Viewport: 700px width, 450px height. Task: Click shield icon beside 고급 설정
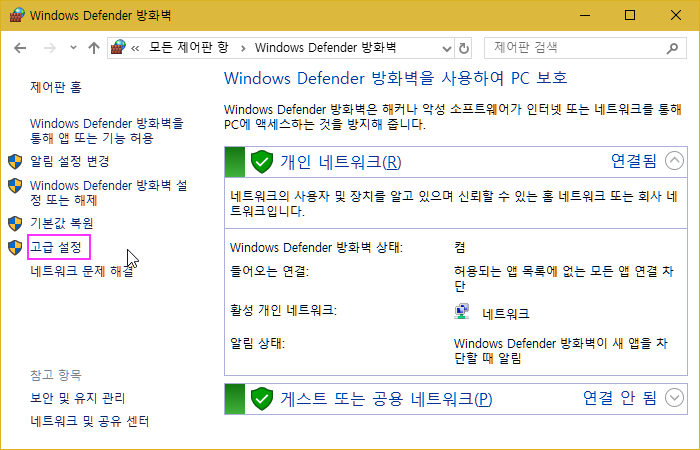(x=15, y=247)
